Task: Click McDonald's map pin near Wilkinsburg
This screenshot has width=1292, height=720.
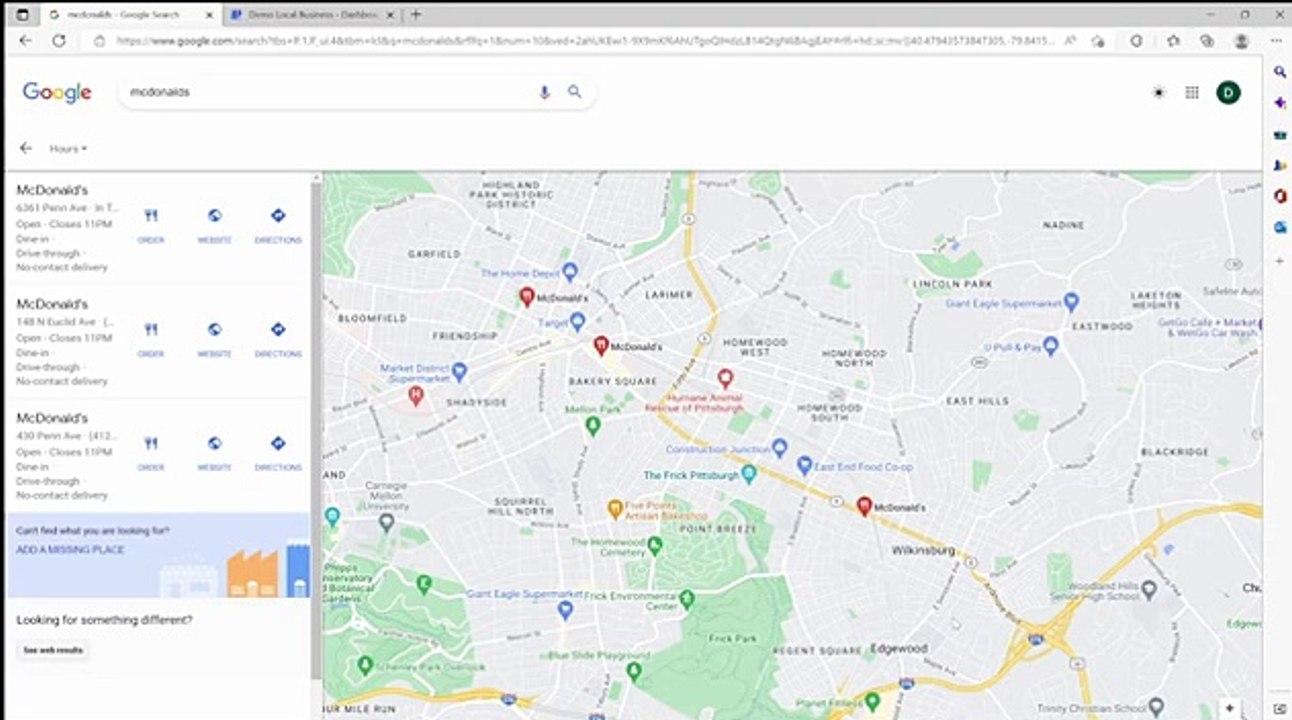Action: pos(865,506)
